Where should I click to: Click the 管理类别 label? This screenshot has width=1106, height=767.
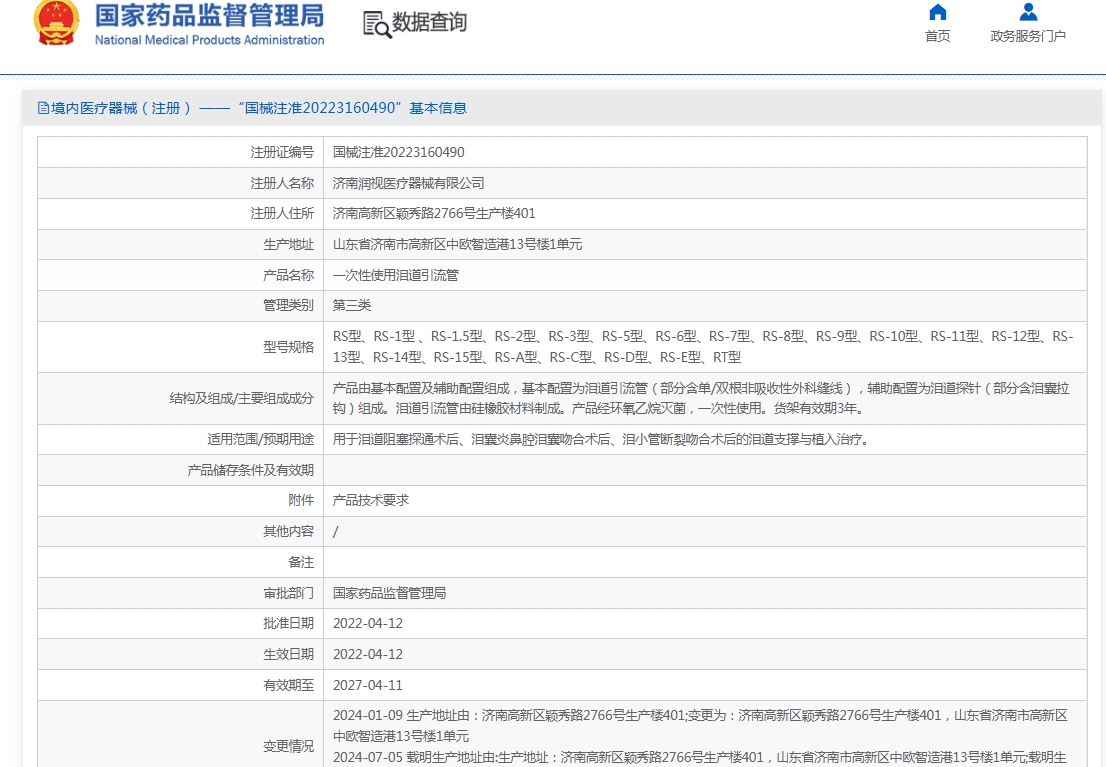point(288,306)
